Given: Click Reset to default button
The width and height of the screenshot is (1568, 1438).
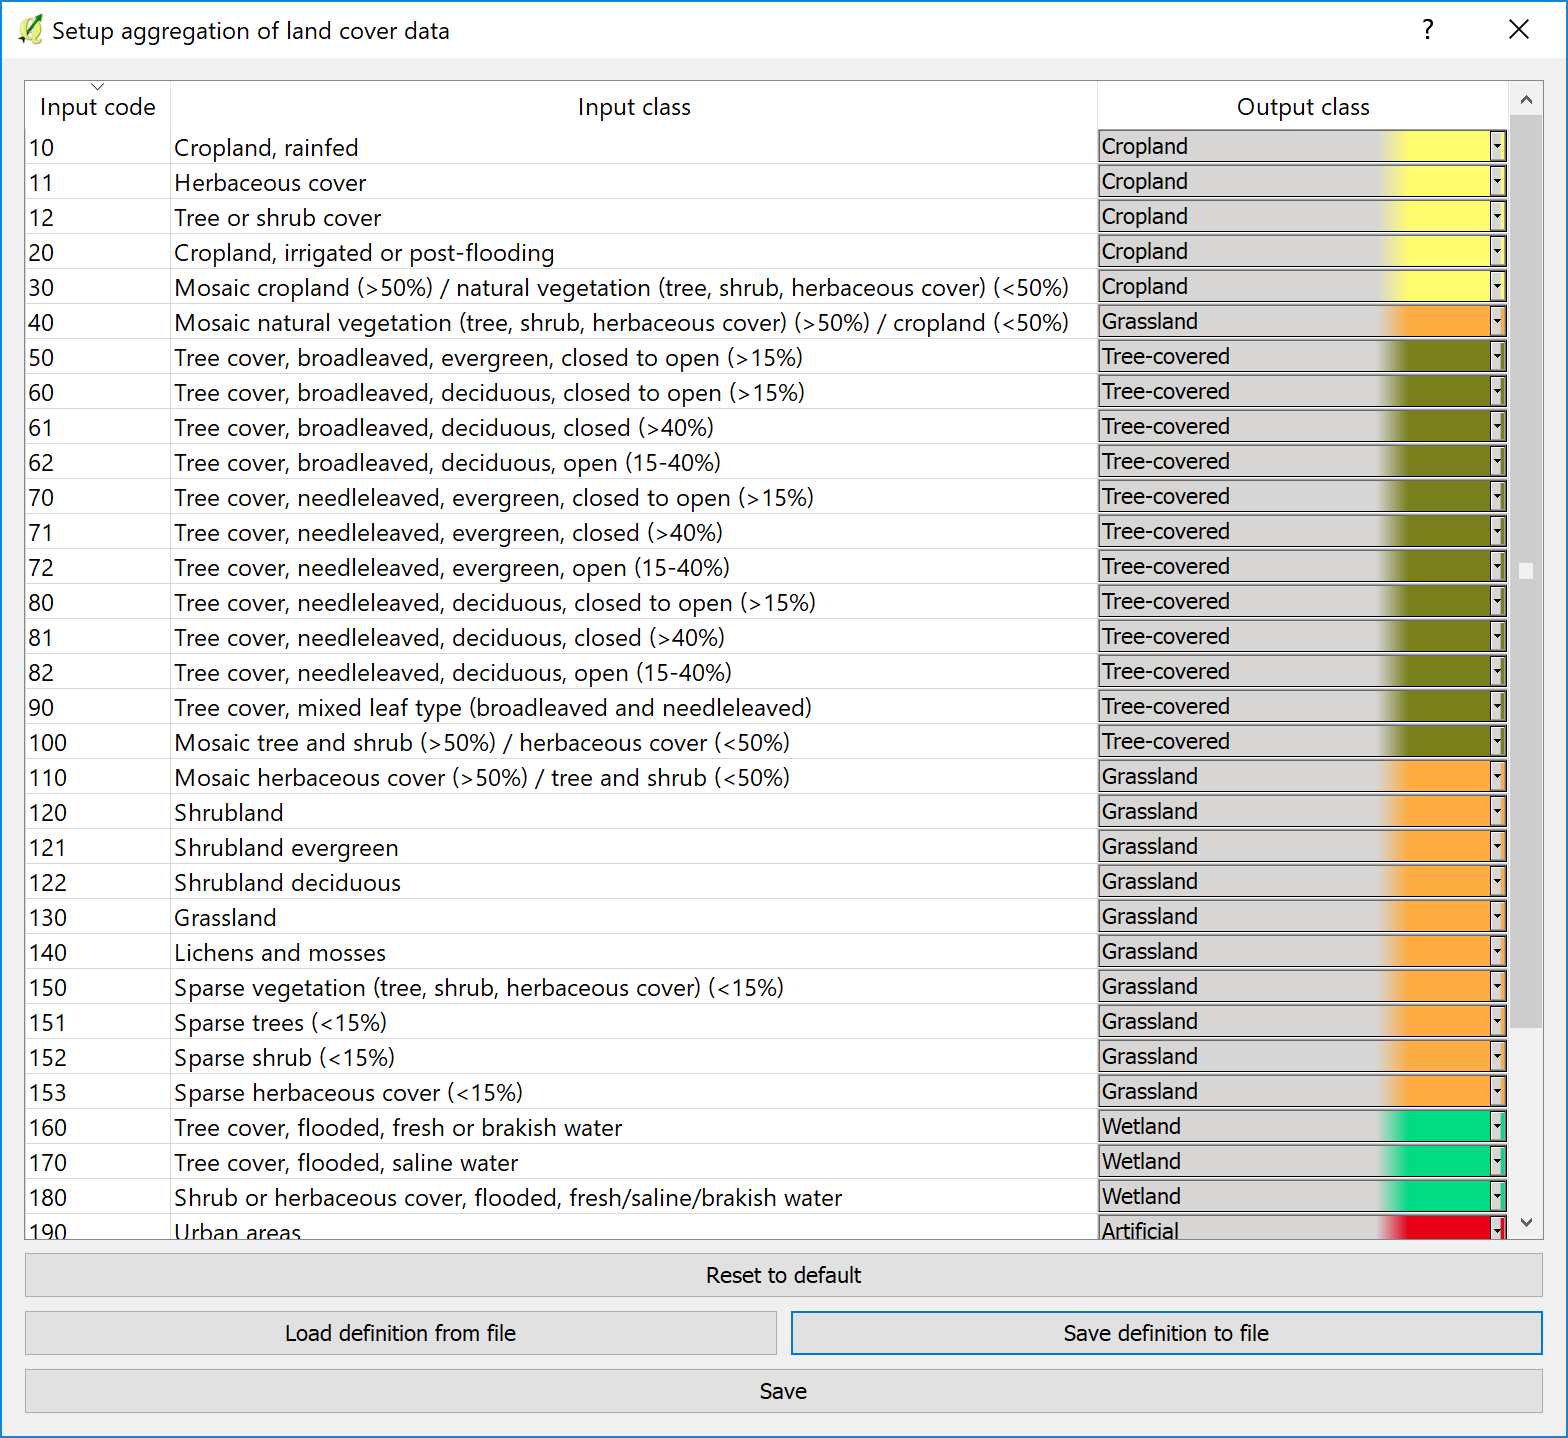Looking at the screenshot, I should pos(783,1275).
